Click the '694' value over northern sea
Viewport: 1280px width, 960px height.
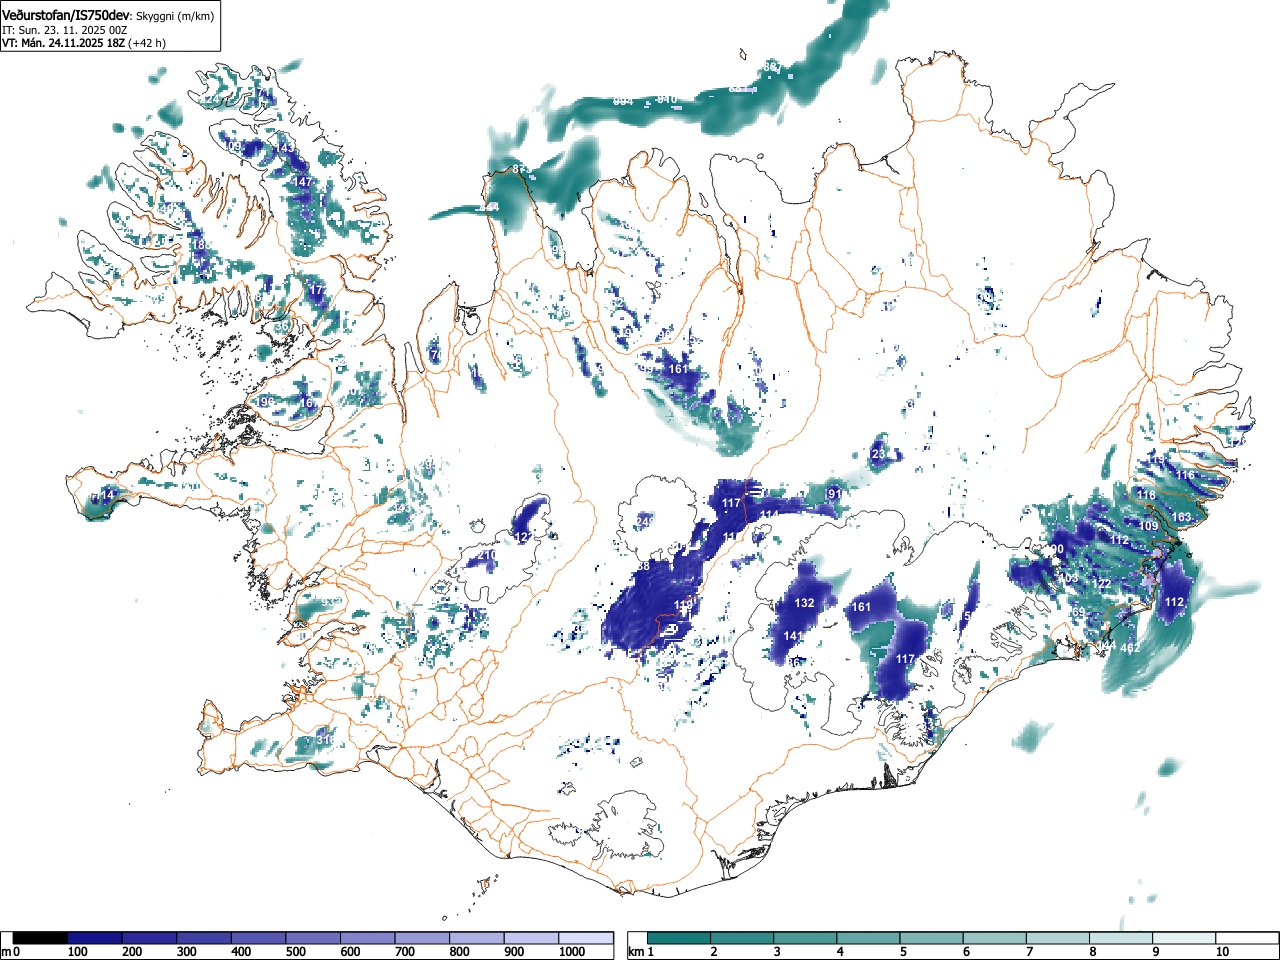[x=623, y=101]
